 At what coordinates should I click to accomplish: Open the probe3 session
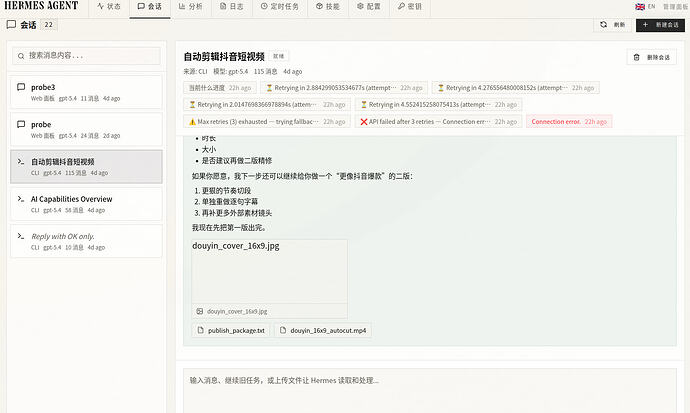coord(86,92)
